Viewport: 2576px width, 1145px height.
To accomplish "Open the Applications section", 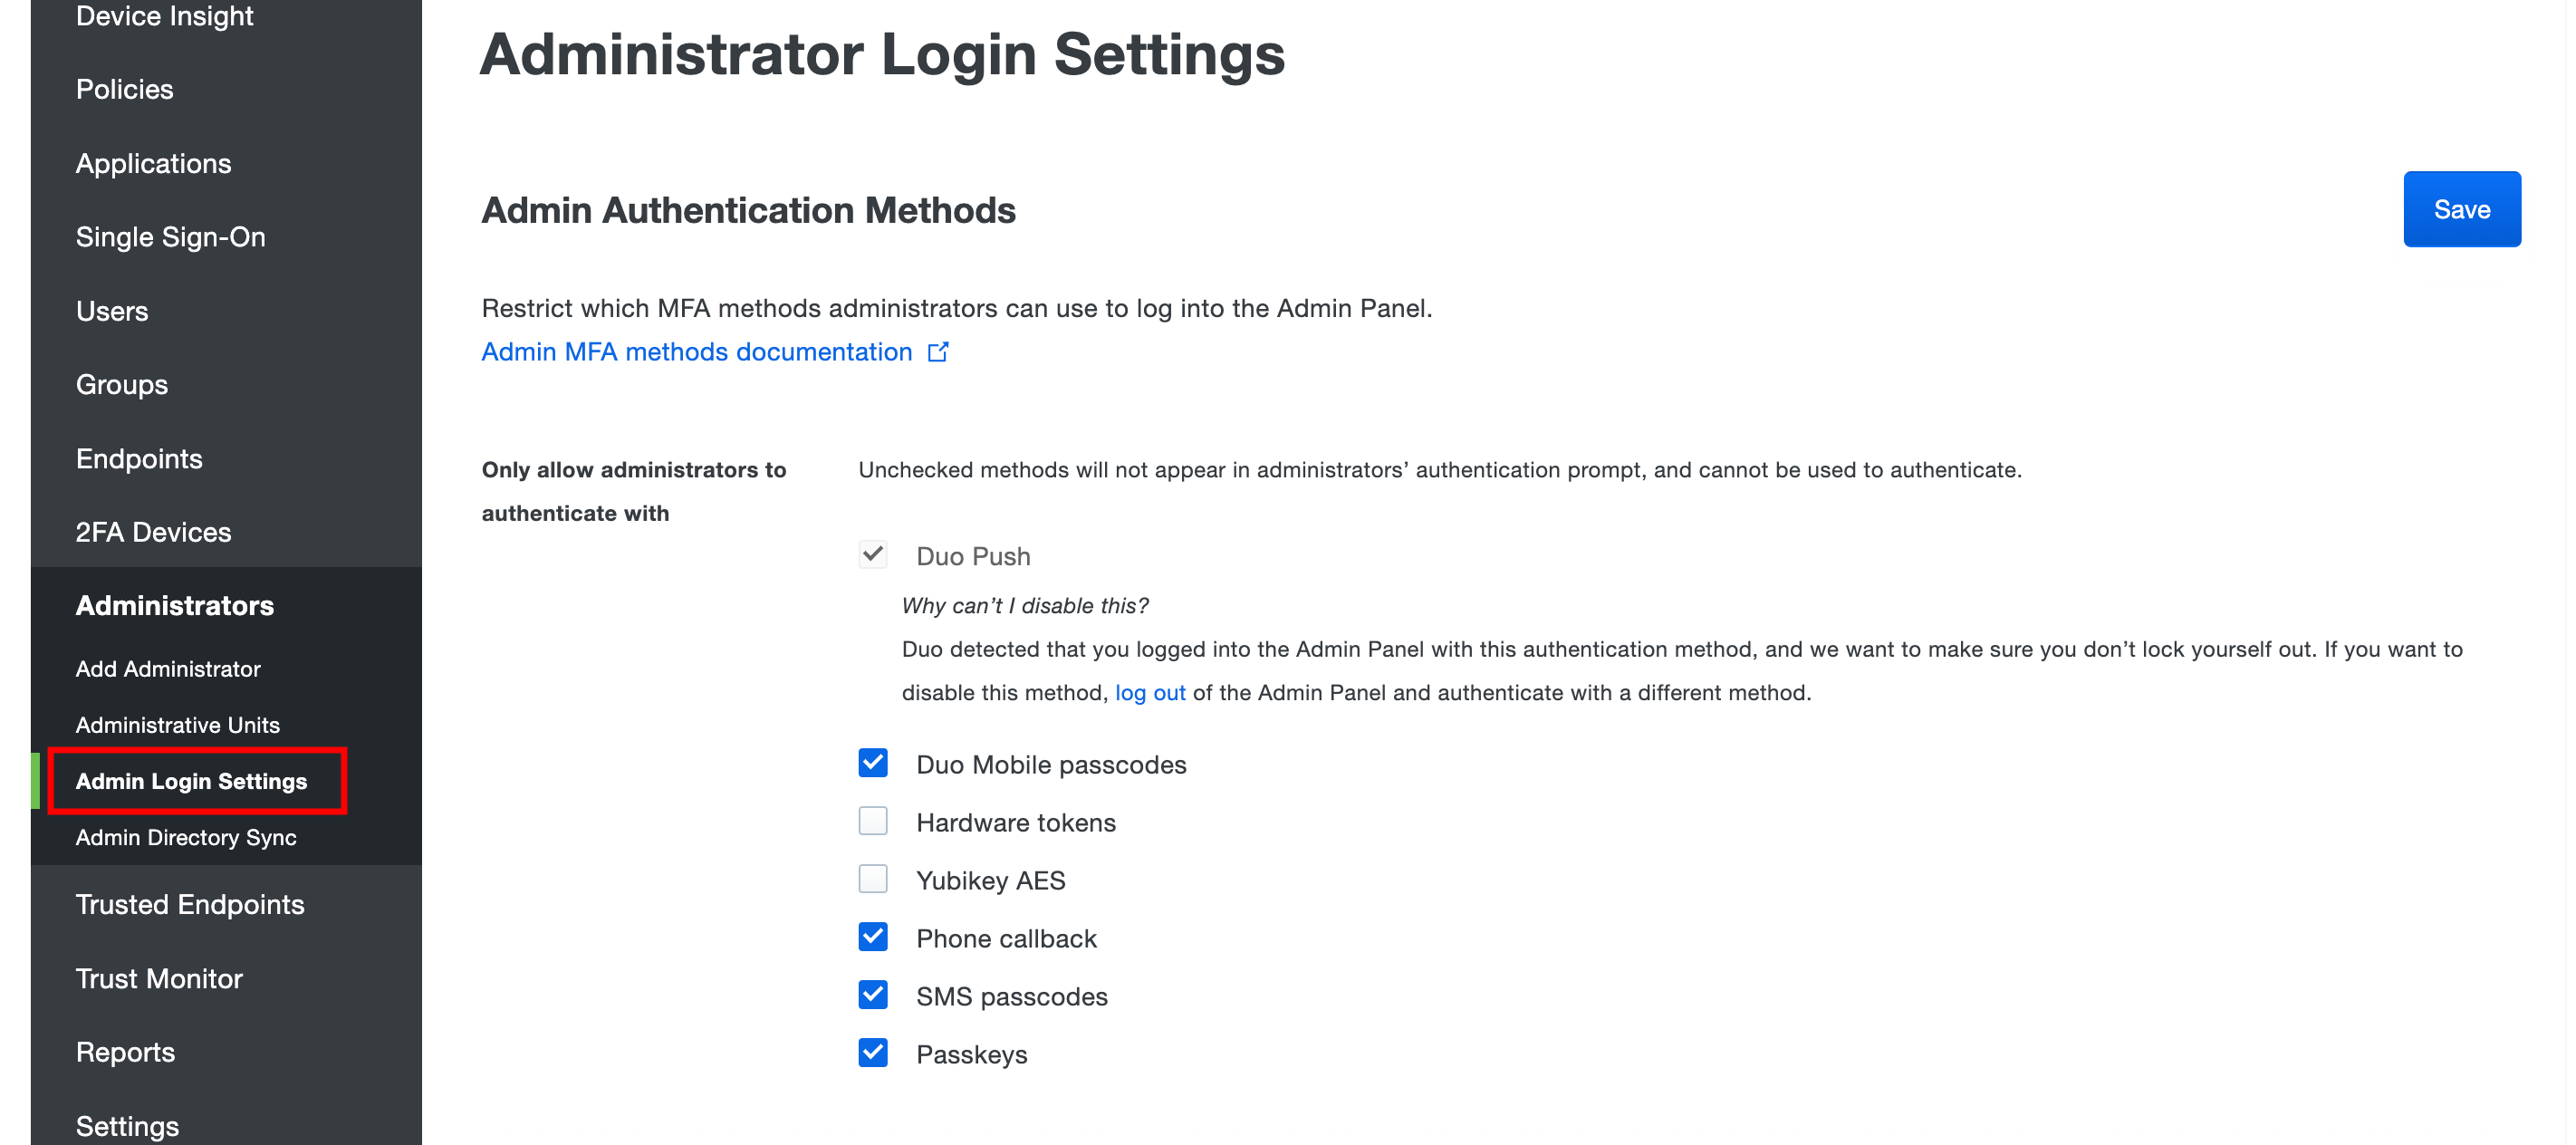I will [154, 164].
